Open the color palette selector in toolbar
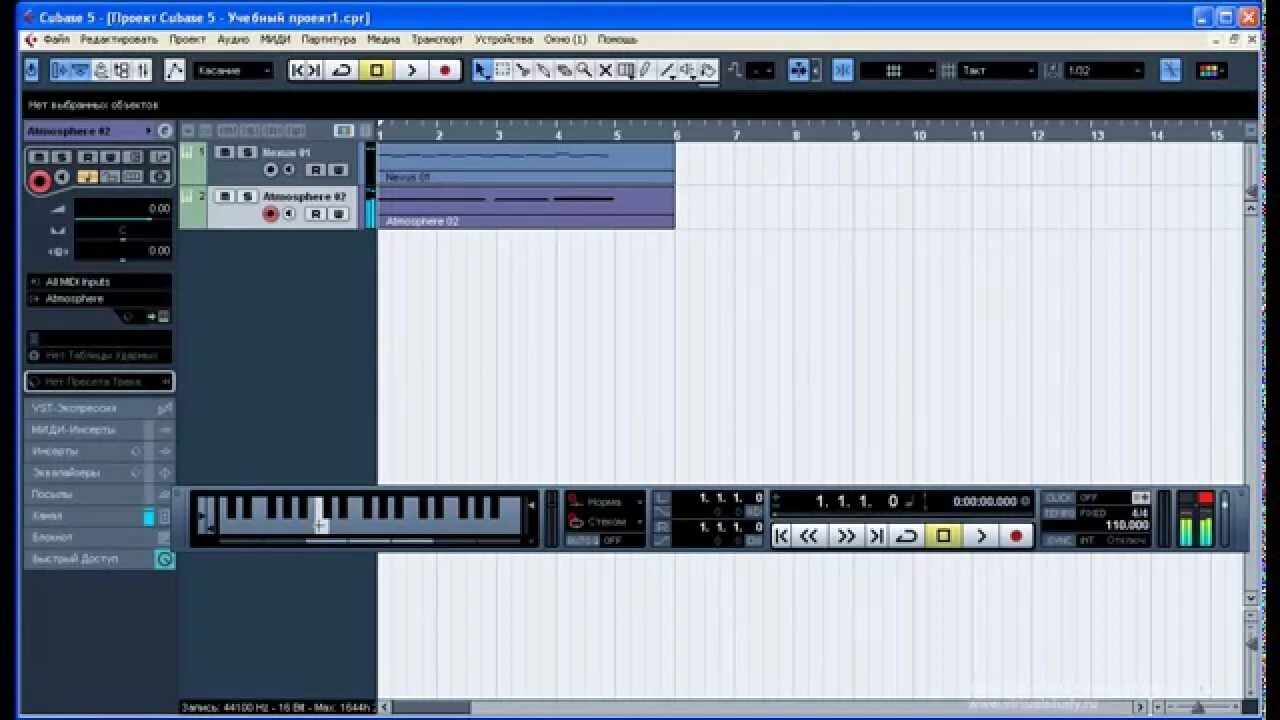This screenshot has width=1280, height=720. point(1211,70)
